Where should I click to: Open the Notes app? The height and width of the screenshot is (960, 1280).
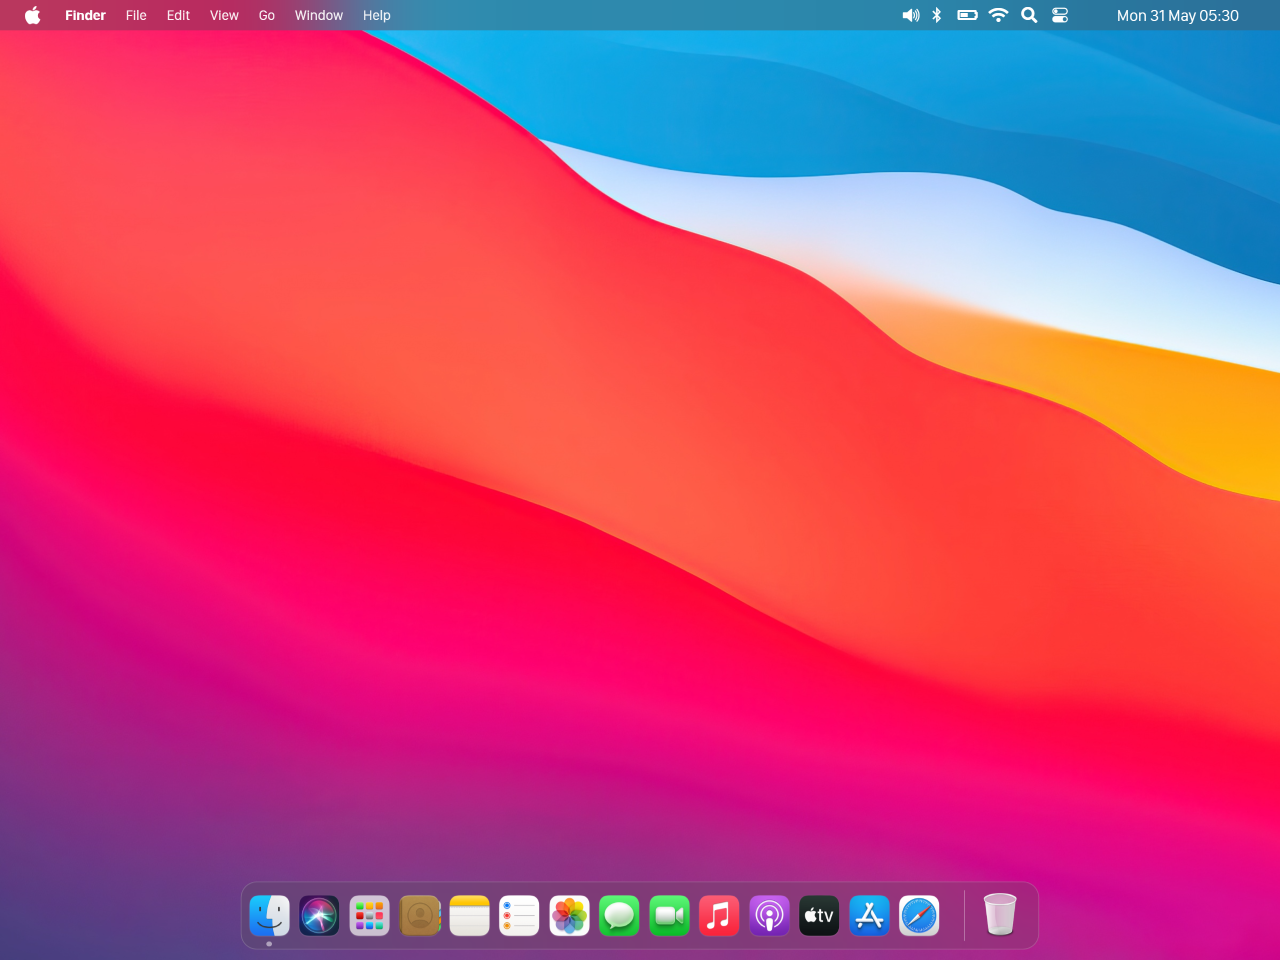tap(469, 915)
